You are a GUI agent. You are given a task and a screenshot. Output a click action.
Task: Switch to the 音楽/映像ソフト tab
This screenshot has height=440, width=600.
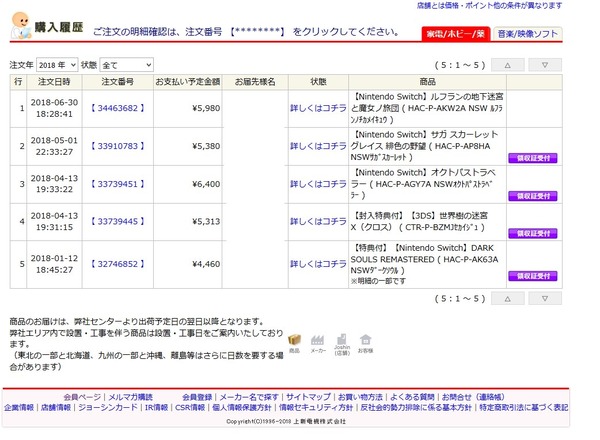tap(527, 34)
